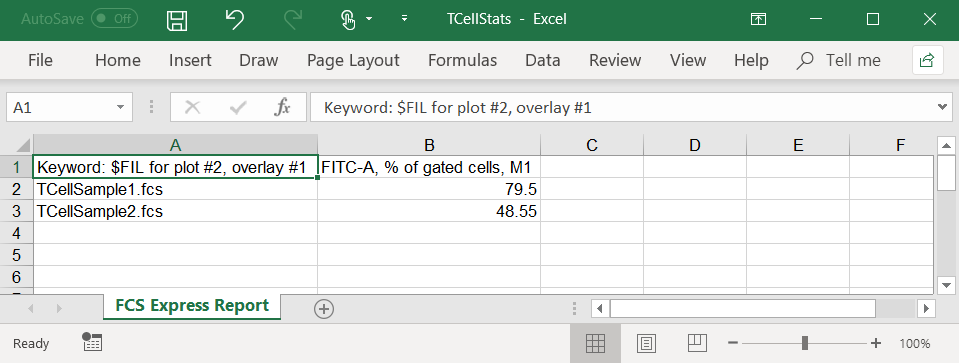Click zoom out minus button

(733, 343)
